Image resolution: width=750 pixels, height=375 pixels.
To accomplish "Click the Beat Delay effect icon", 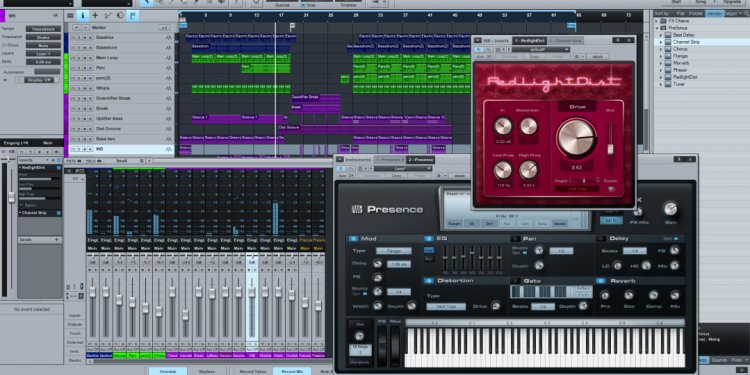I will tap(668, 35).
